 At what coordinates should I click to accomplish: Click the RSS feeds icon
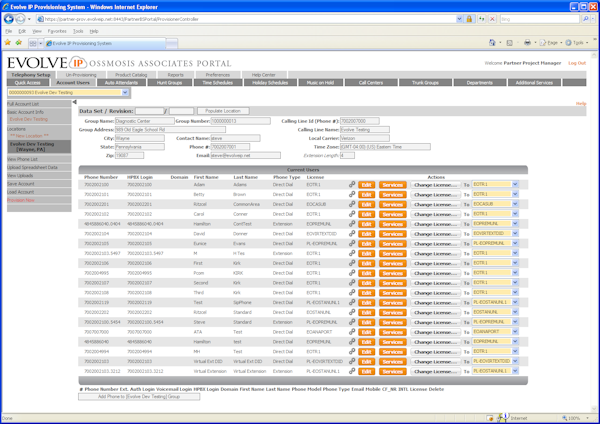(509, 42)
